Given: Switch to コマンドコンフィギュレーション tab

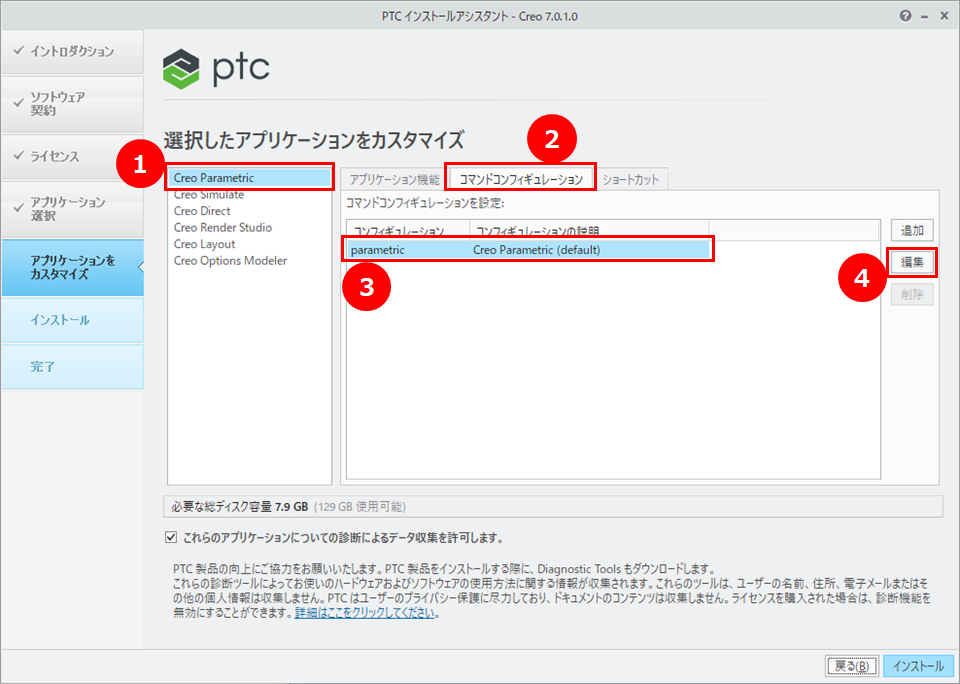Looking at the screenshot, I should point(520,179).
